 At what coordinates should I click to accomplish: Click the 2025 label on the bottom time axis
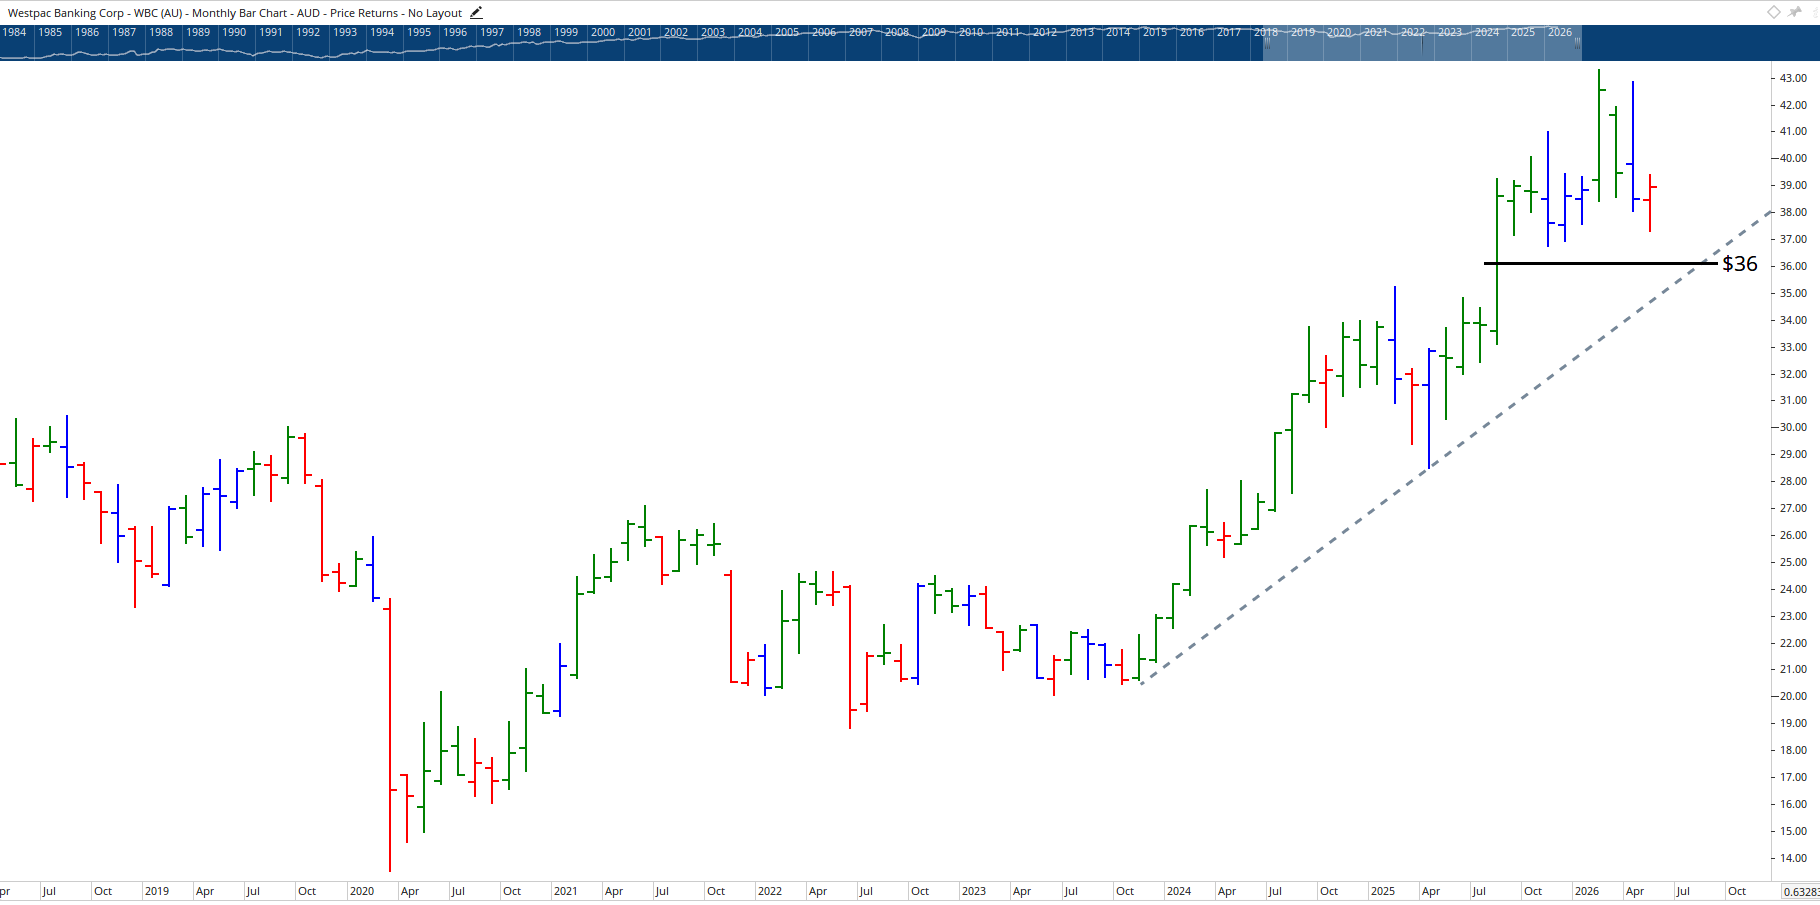pyautogui.click(x=1383, y=891)
